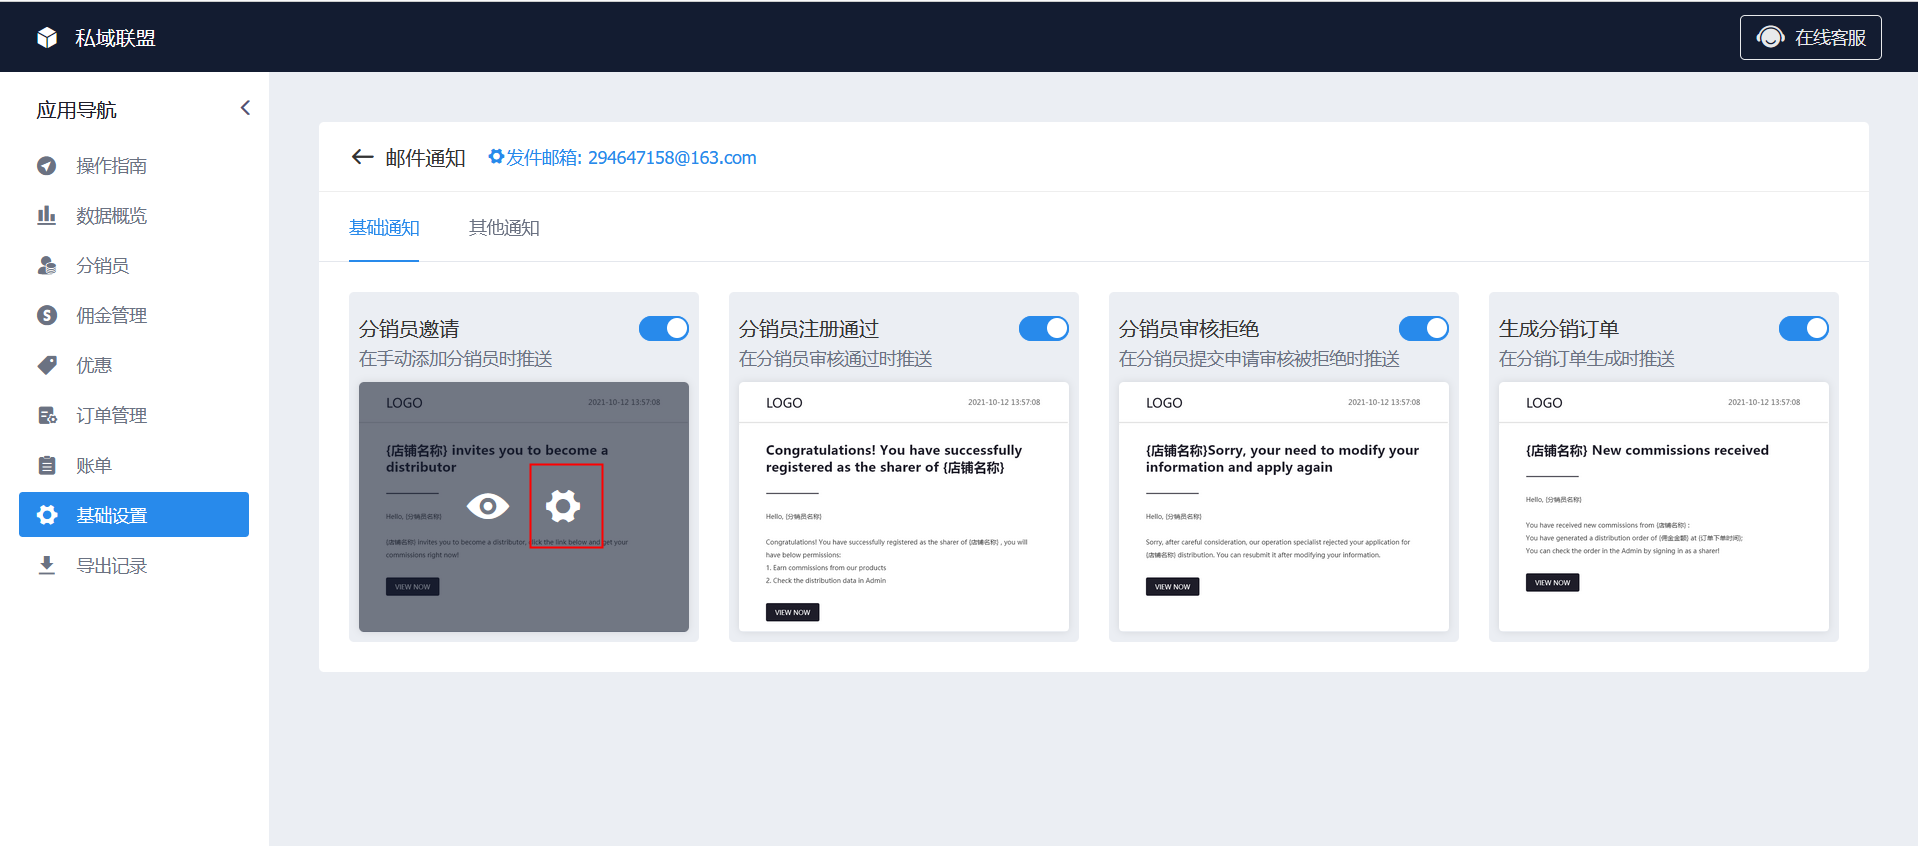
Task: Toggle 分销员注册通过 notification switch
Action: tap(1044, 328)
